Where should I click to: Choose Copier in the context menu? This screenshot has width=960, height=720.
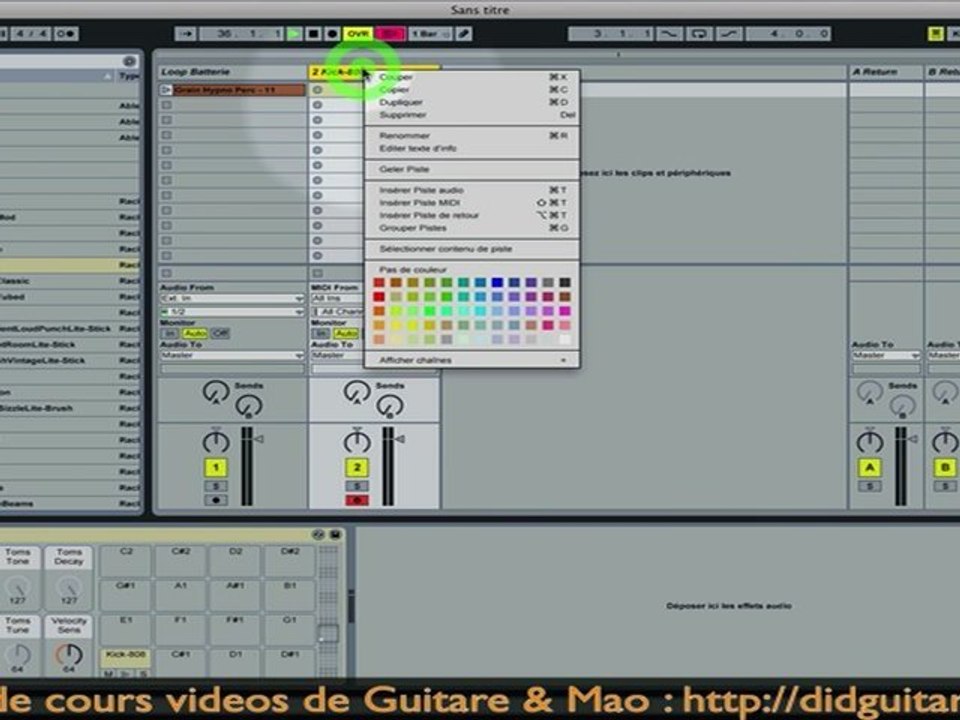[x=473, y=89]
